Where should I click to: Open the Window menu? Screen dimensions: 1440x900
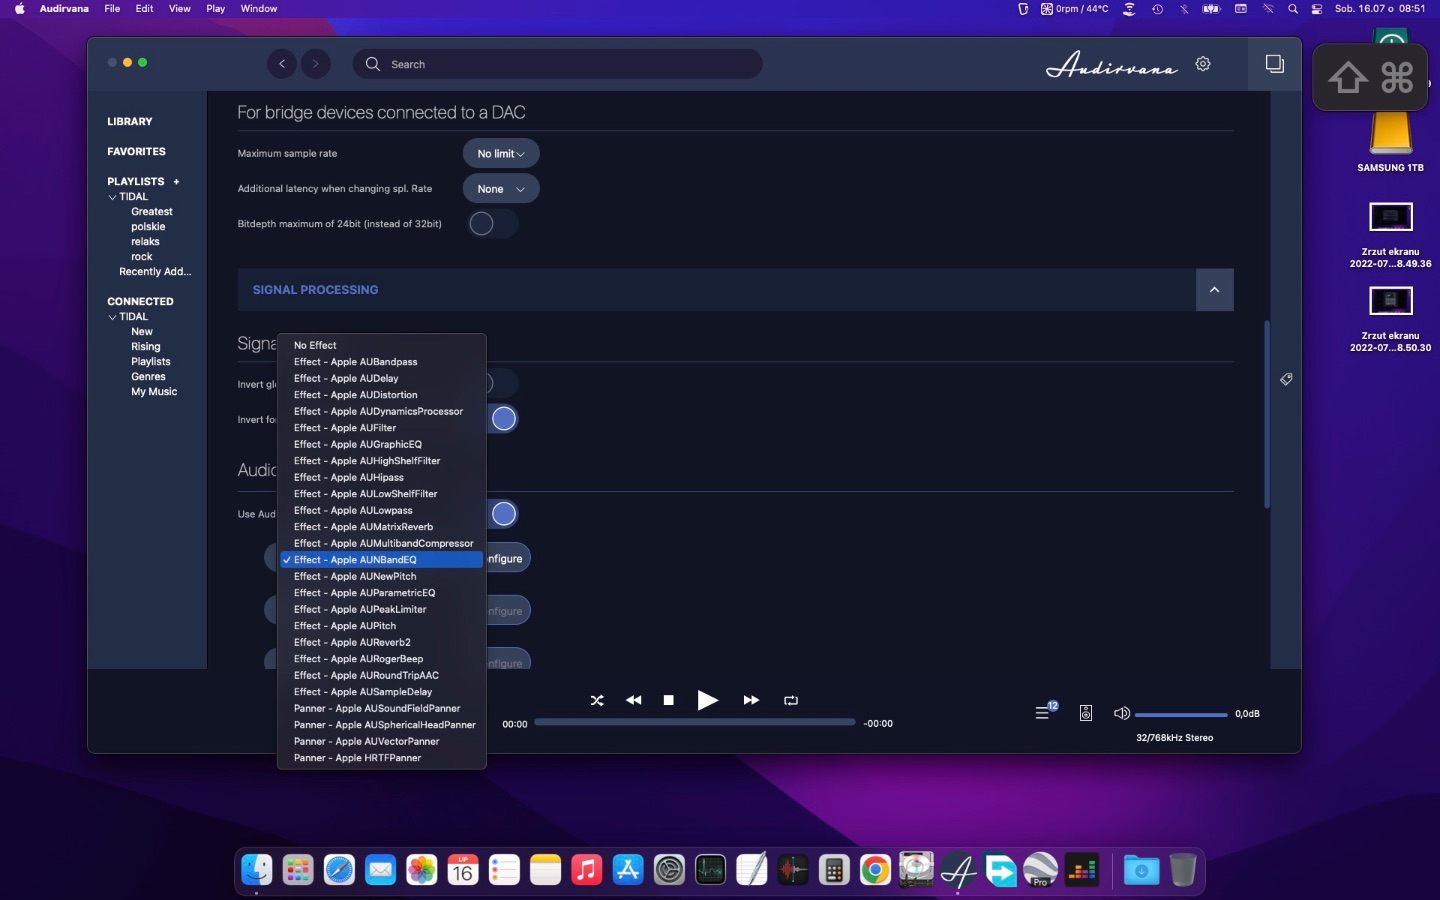(x=259, y=9)
